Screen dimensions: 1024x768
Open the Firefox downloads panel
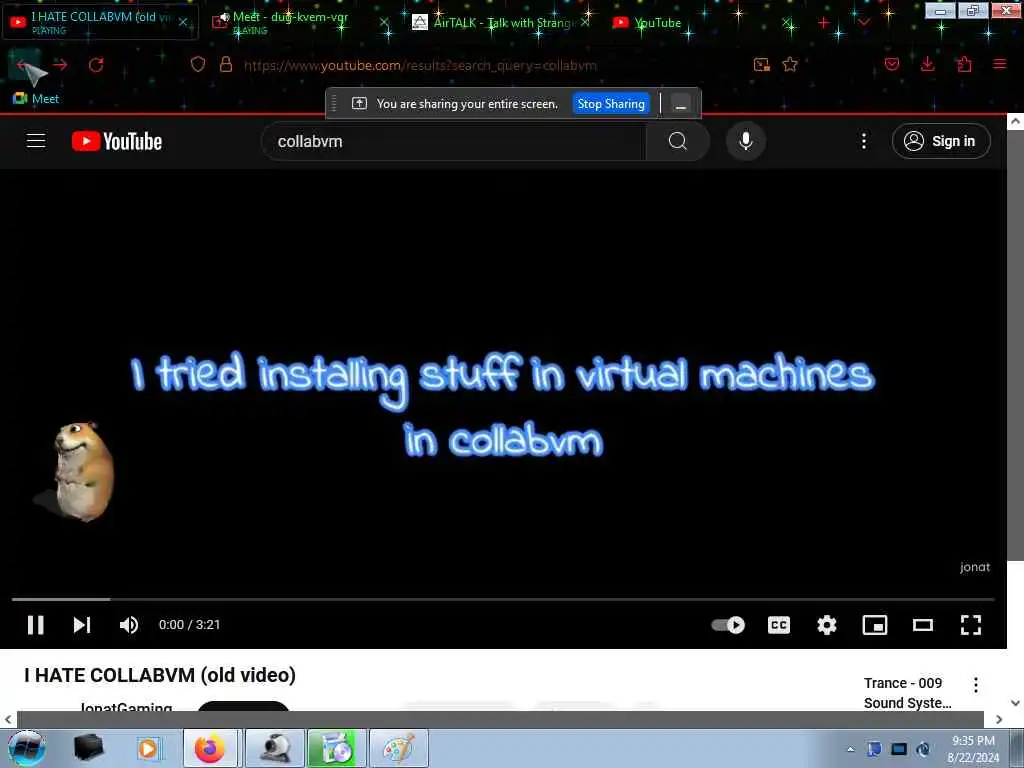click(x=927, y=64)
